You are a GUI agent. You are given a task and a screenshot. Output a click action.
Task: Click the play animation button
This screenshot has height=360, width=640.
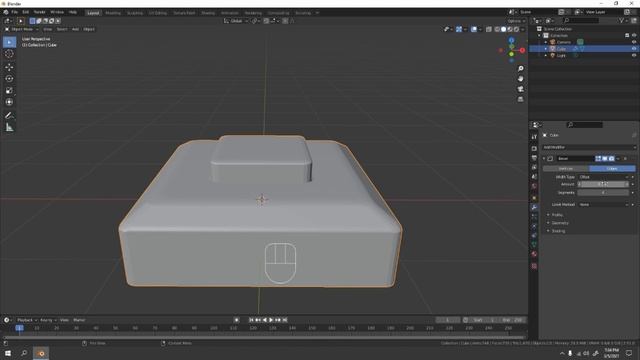271,320
